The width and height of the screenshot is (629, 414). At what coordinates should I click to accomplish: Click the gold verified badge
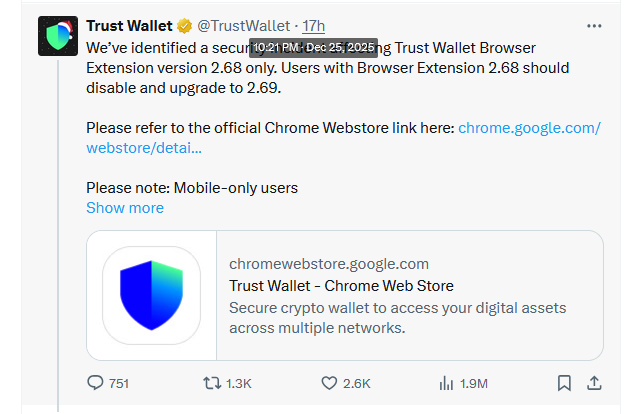pyautogui.click(x=184, y=25)
